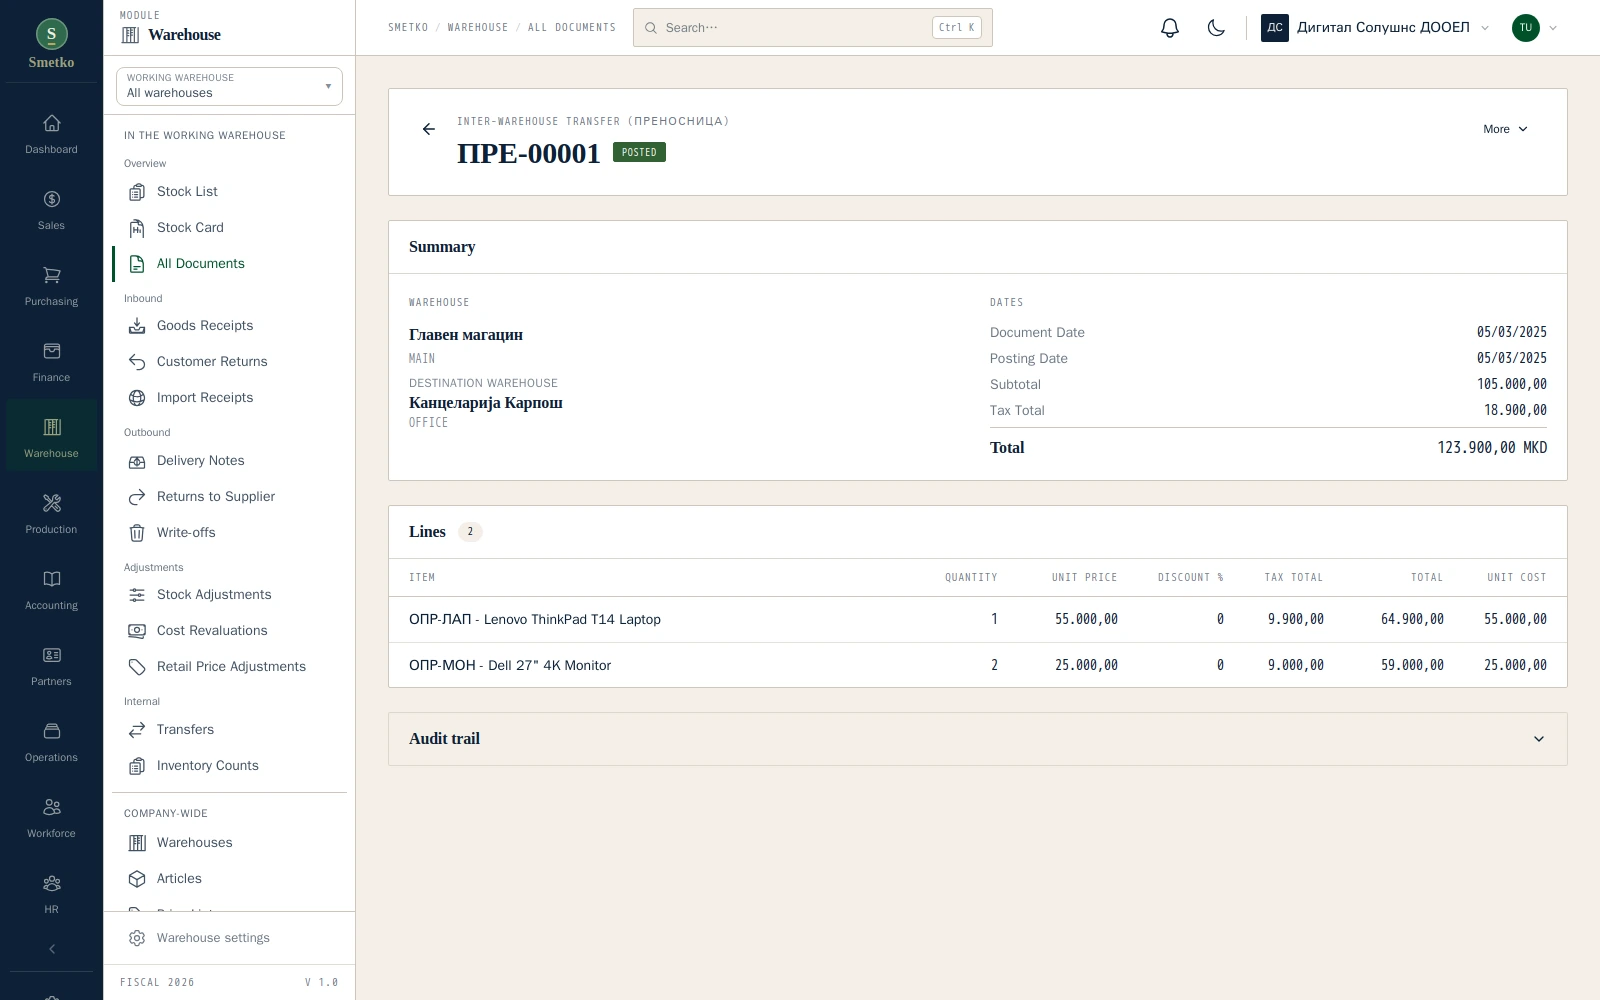
Task: Collapse the sidebar with chevron arrow
Action: coord(52,949)
